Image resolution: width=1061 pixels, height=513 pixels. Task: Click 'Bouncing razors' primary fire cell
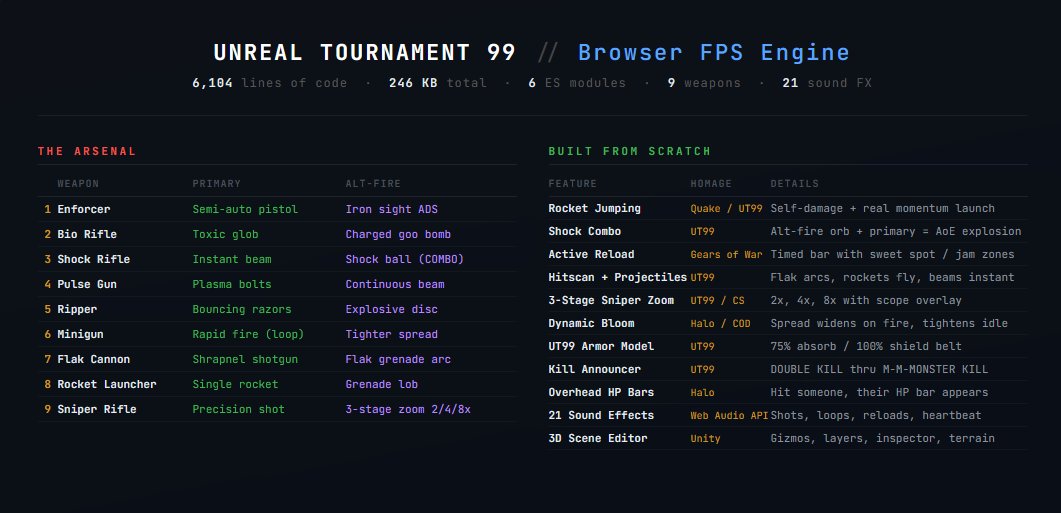point(242,309)
